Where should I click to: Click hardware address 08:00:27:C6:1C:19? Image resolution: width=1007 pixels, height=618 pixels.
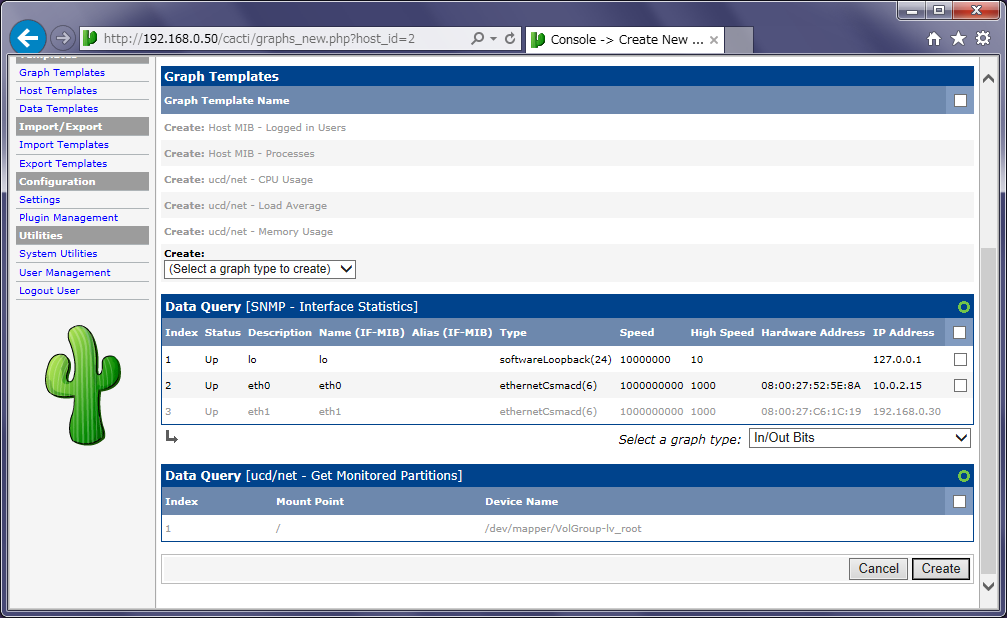(810, 411)
